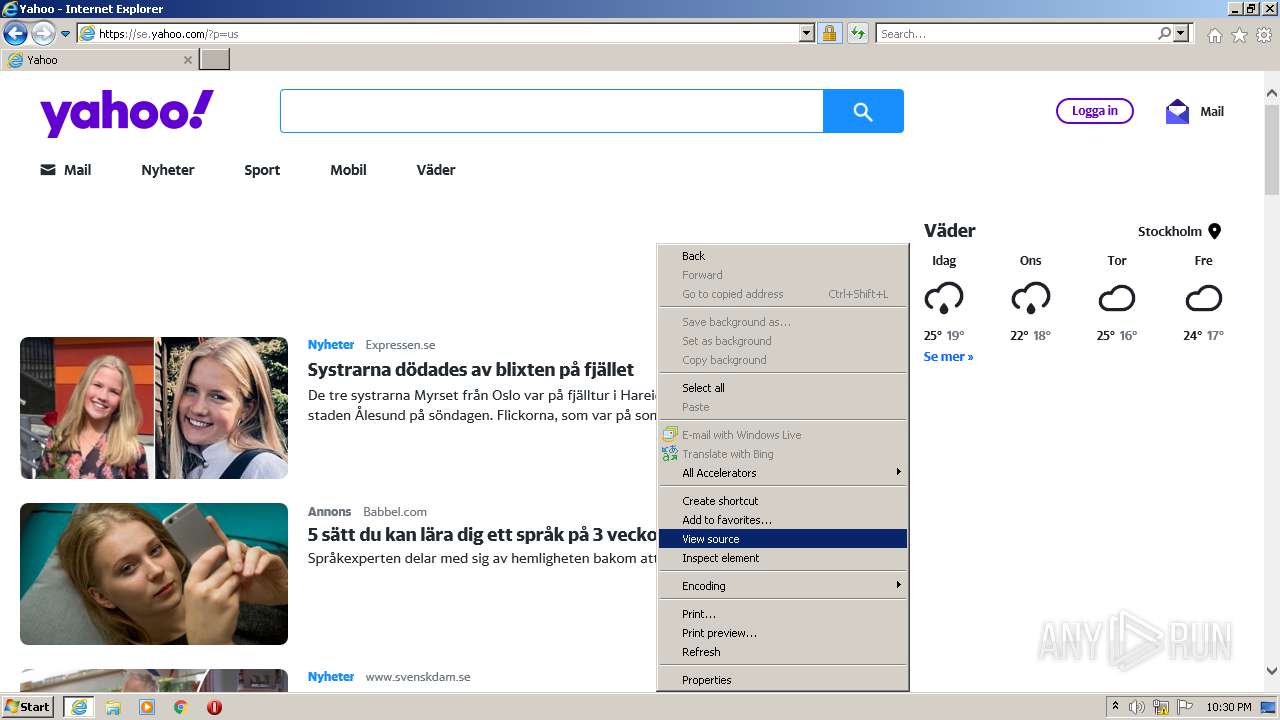Close the Yahoo tab

click(x=187, y=60)
